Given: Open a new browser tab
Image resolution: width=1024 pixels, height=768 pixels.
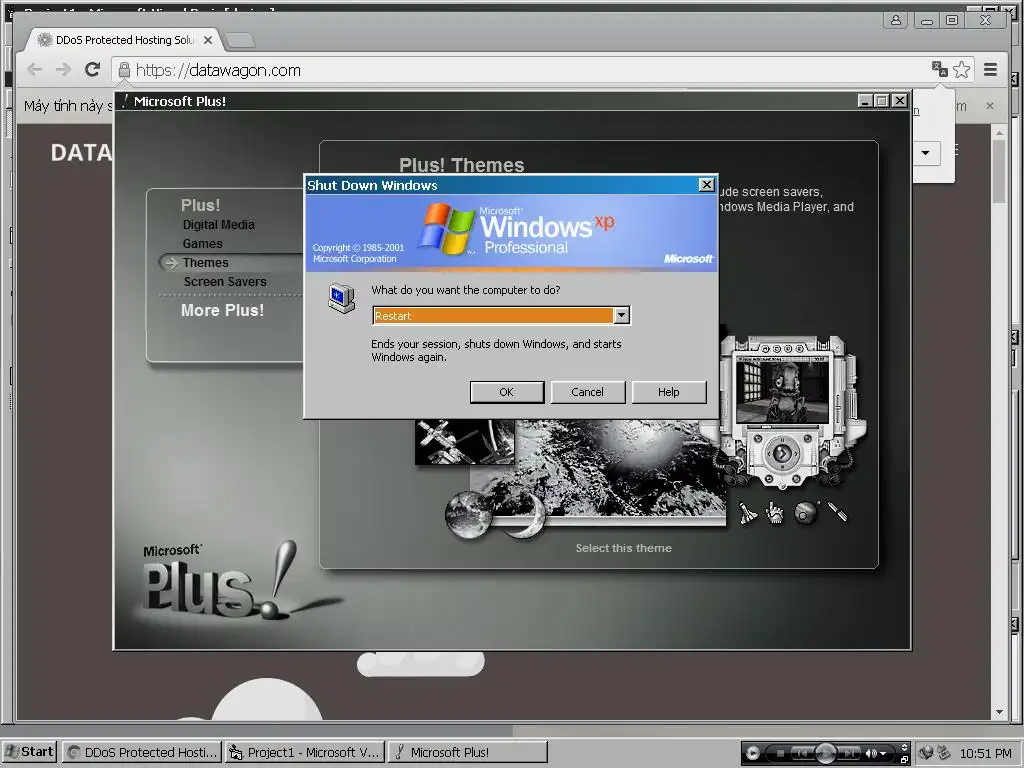Looking at the screenshot, I should point(240,40).
